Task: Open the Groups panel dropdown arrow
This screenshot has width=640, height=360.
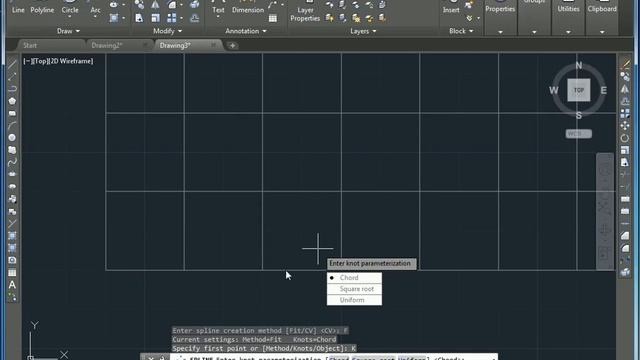Action: tap(534, 32)
